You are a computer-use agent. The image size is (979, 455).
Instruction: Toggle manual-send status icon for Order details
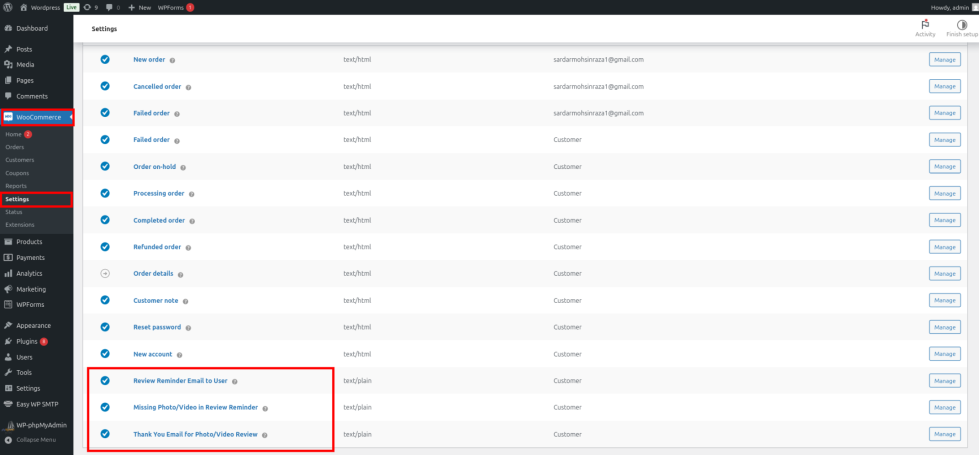coord(105,273)
